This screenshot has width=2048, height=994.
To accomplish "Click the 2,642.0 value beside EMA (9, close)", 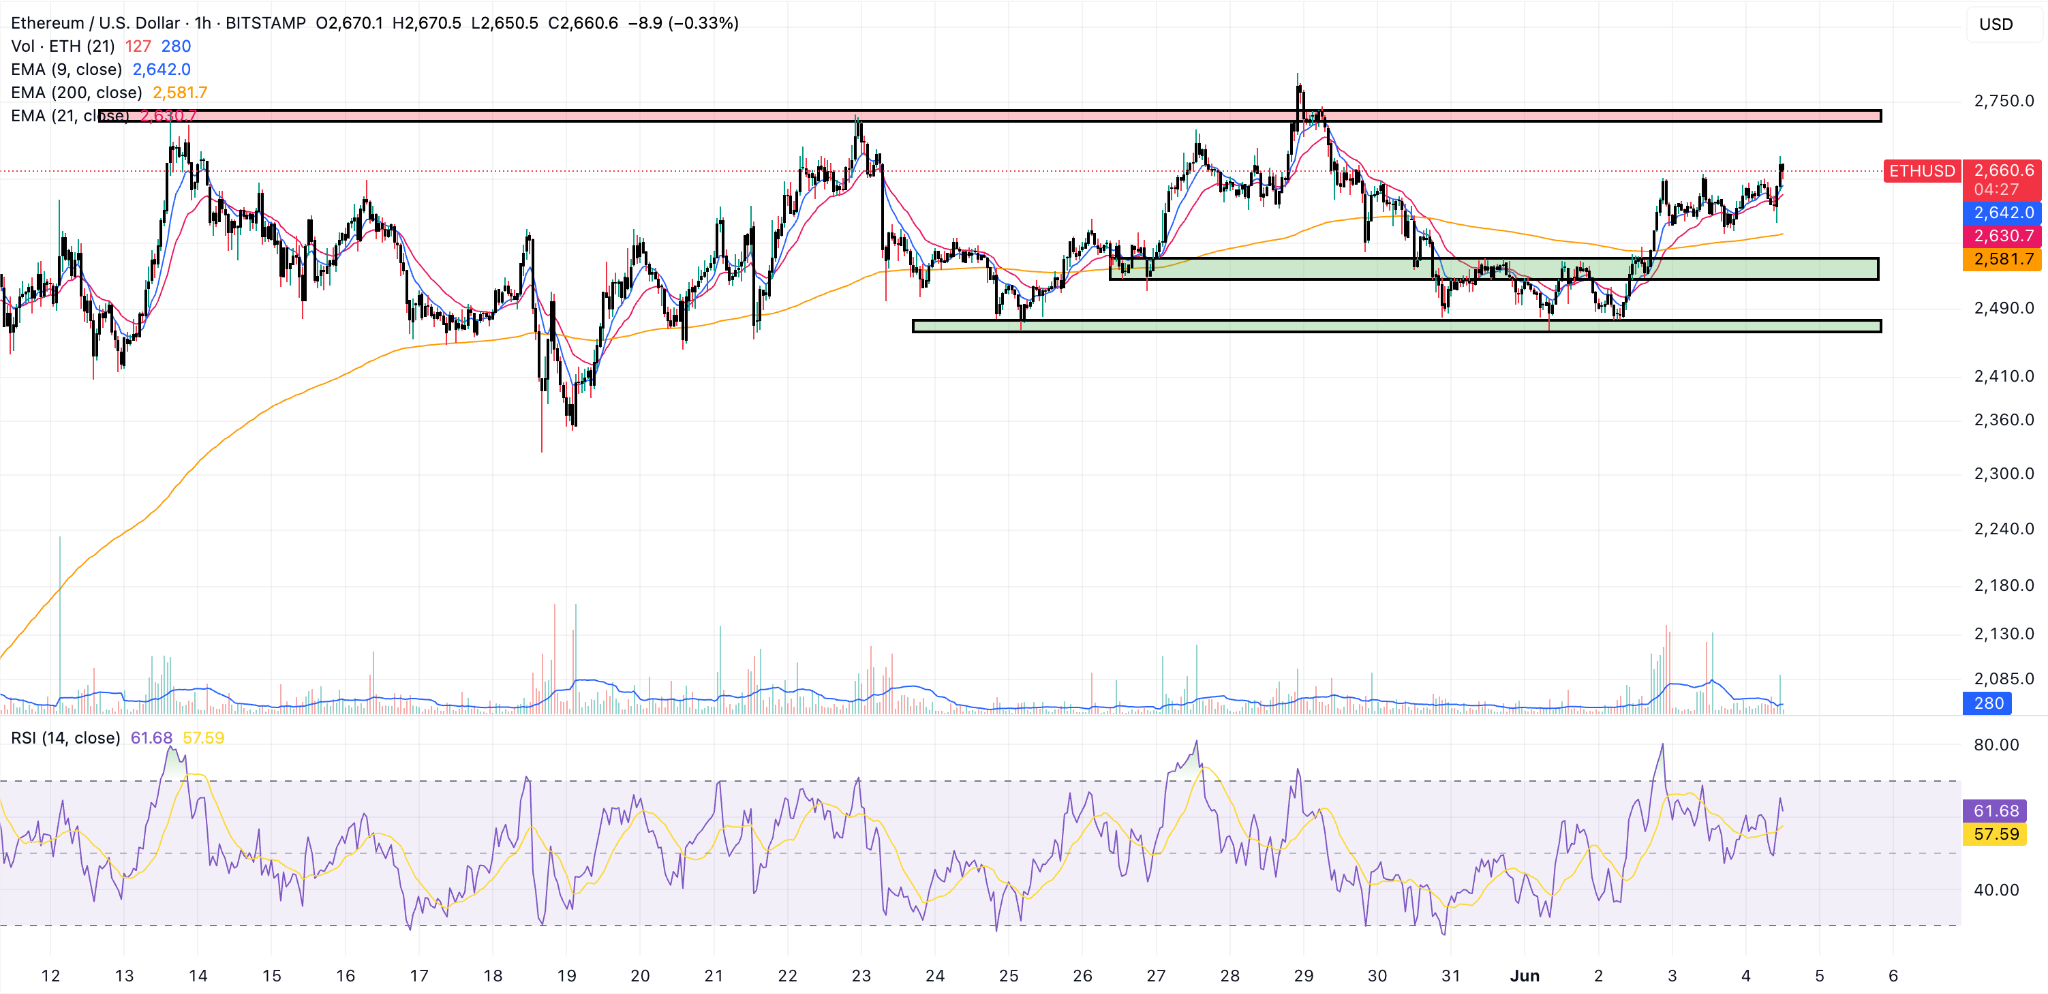I will 162,69.
